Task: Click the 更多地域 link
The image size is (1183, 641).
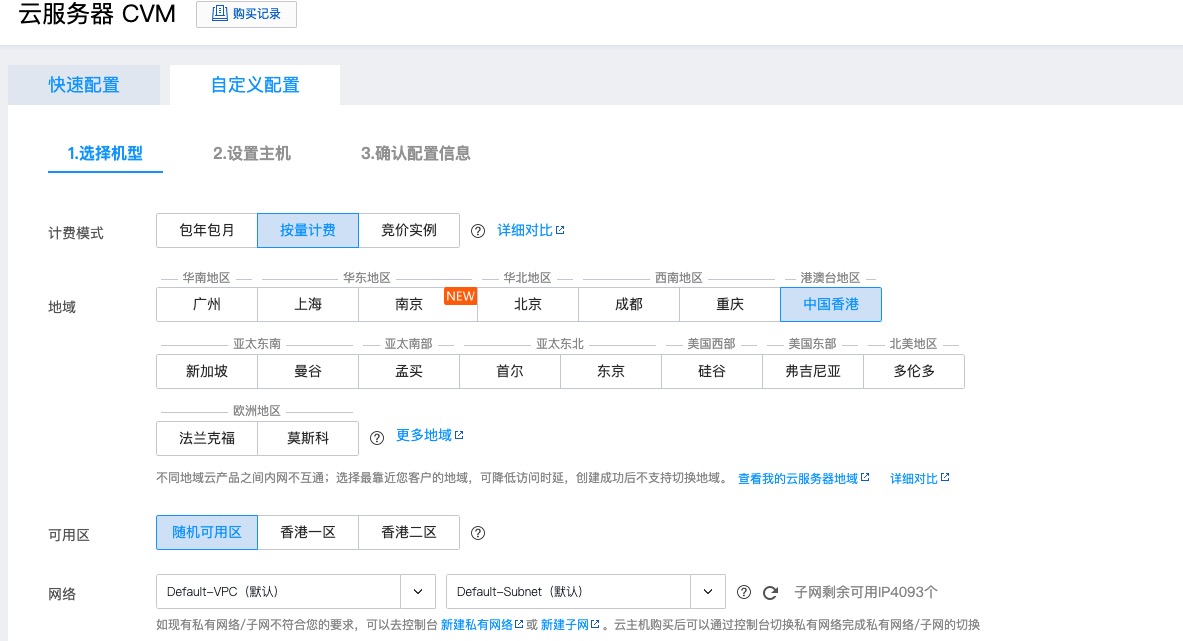Action: (425, 436)
